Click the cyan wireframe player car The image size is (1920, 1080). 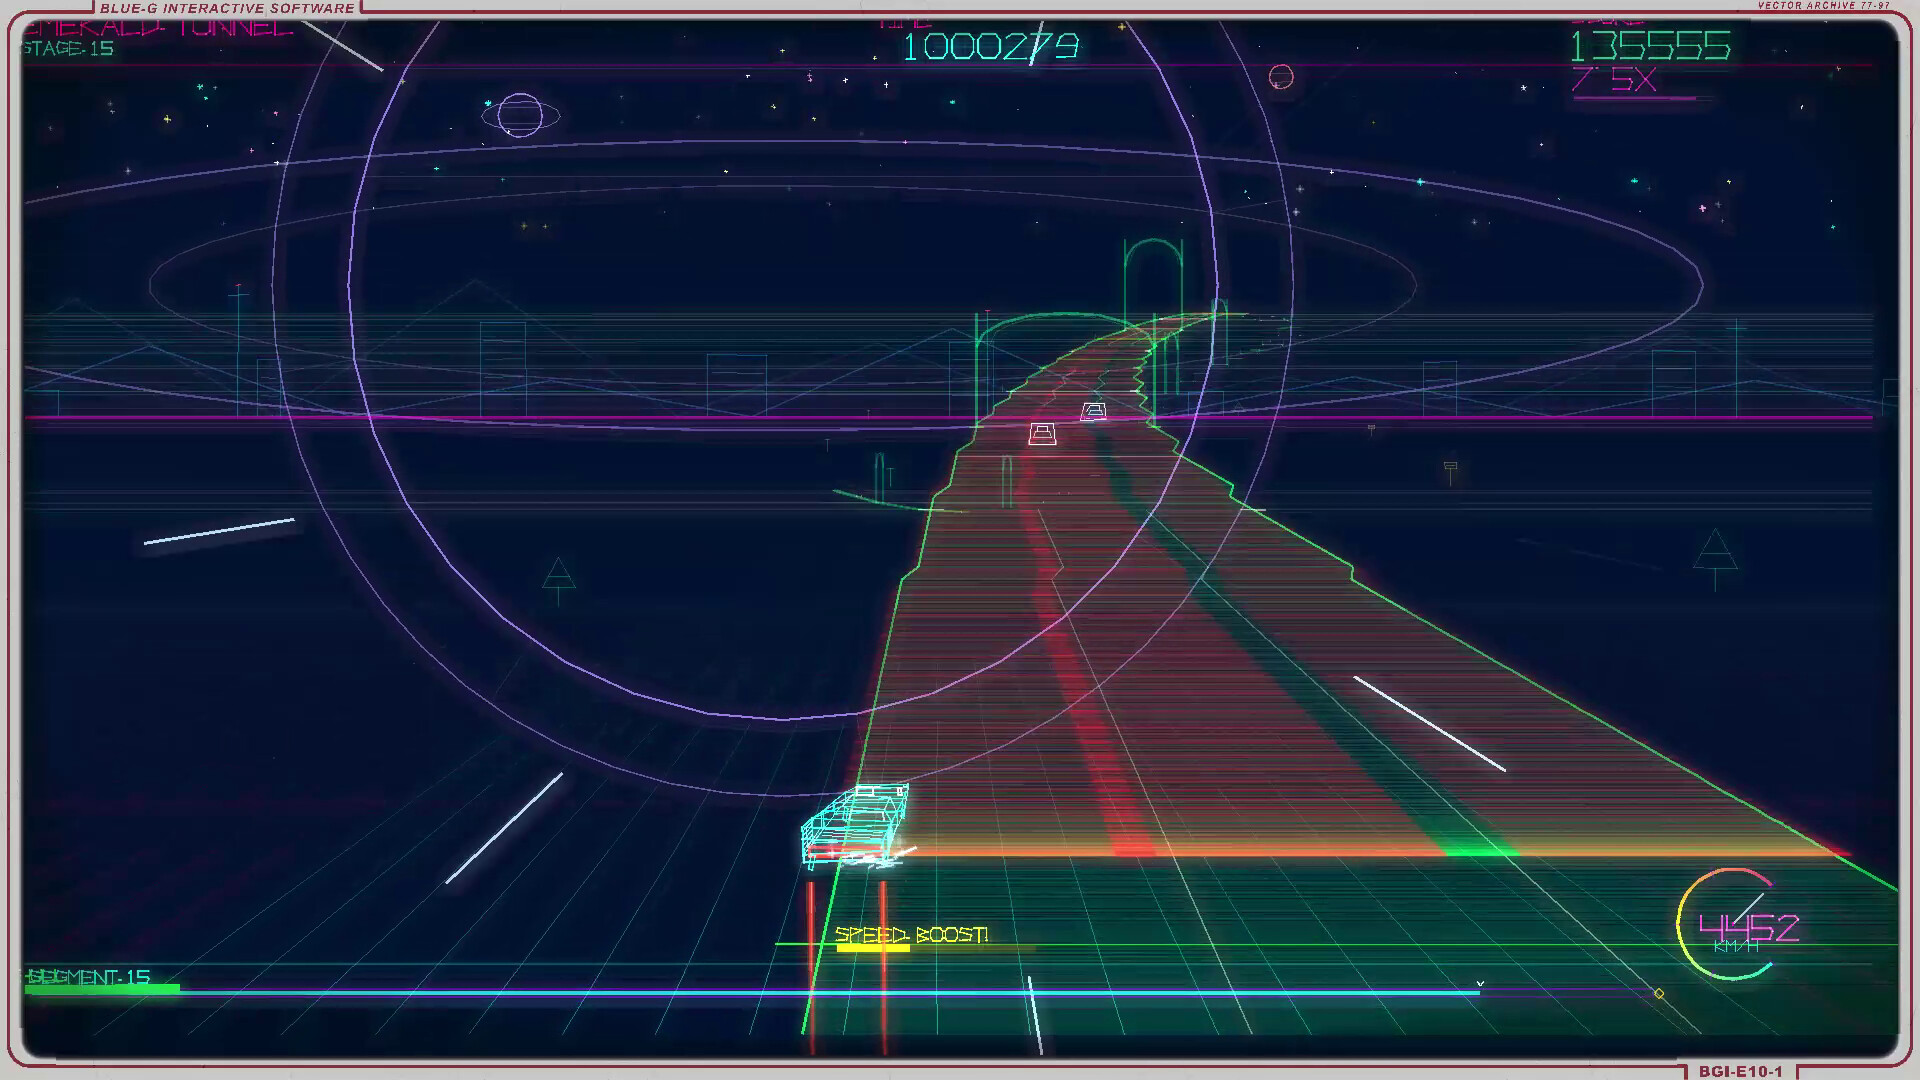(855, 825)
